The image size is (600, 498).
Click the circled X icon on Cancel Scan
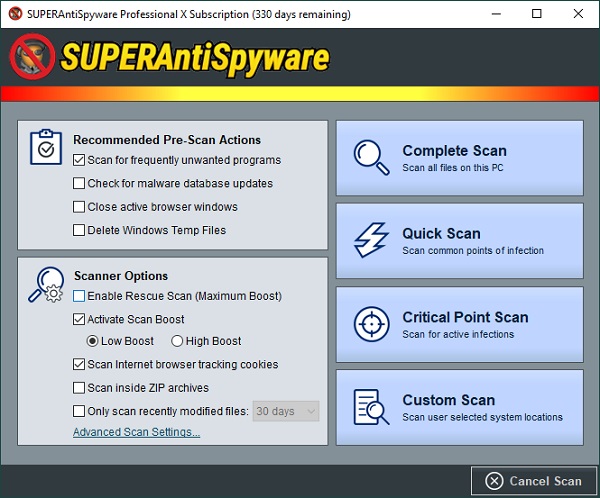[x=494, y=481]
